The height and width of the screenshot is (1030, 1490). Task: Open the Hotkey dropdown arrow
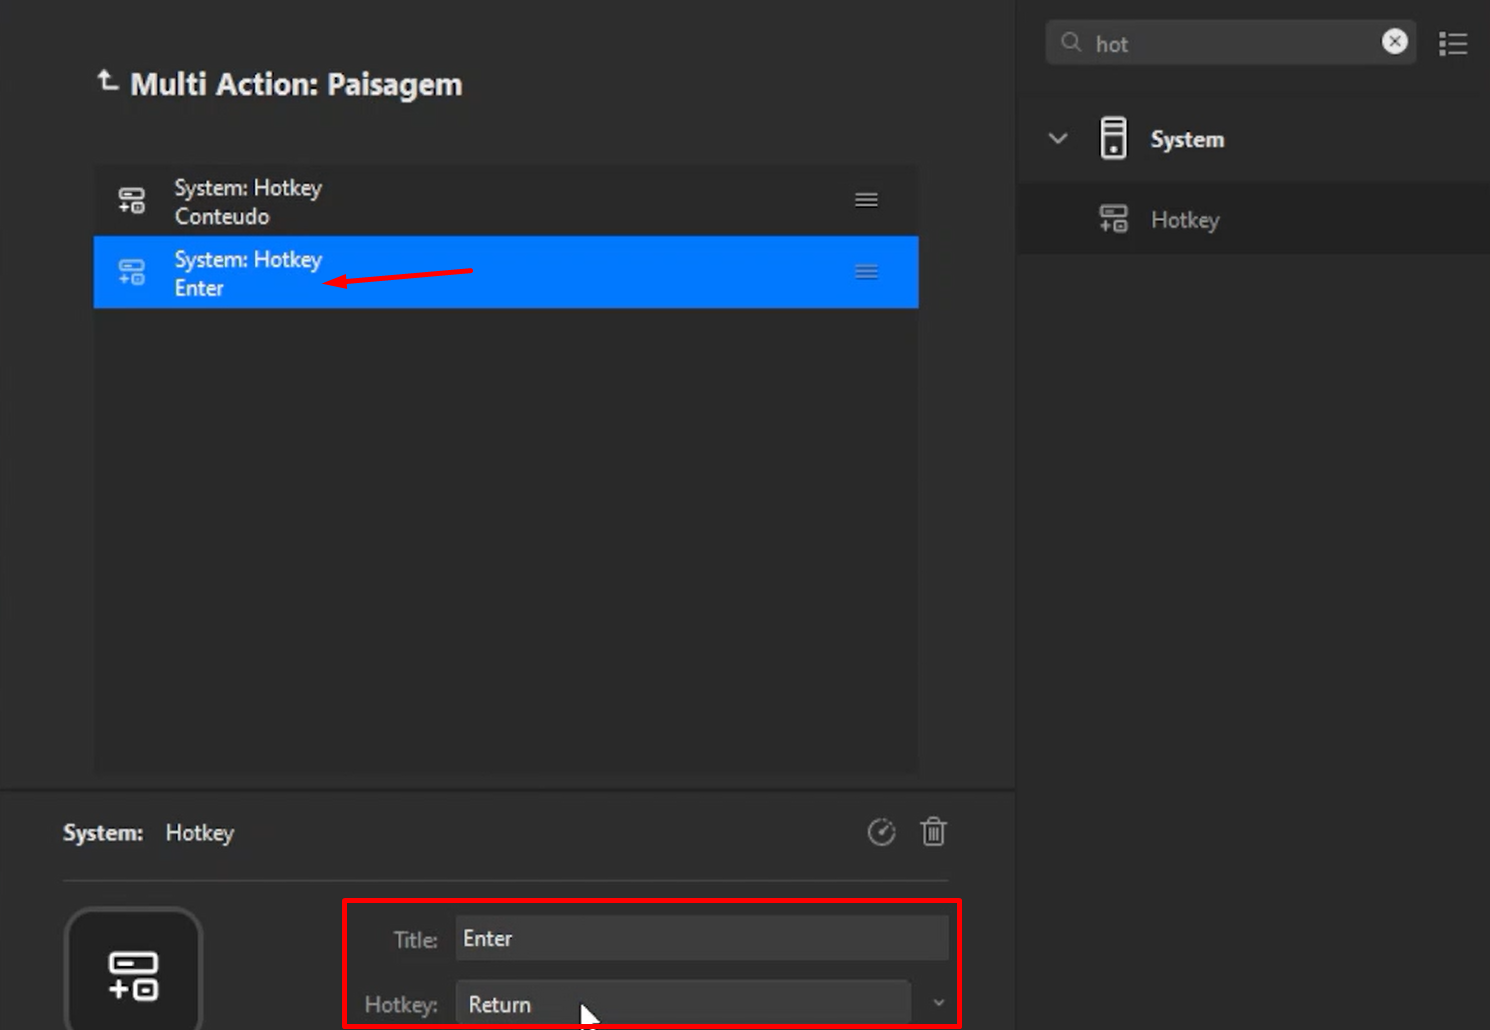[938, 1003]
